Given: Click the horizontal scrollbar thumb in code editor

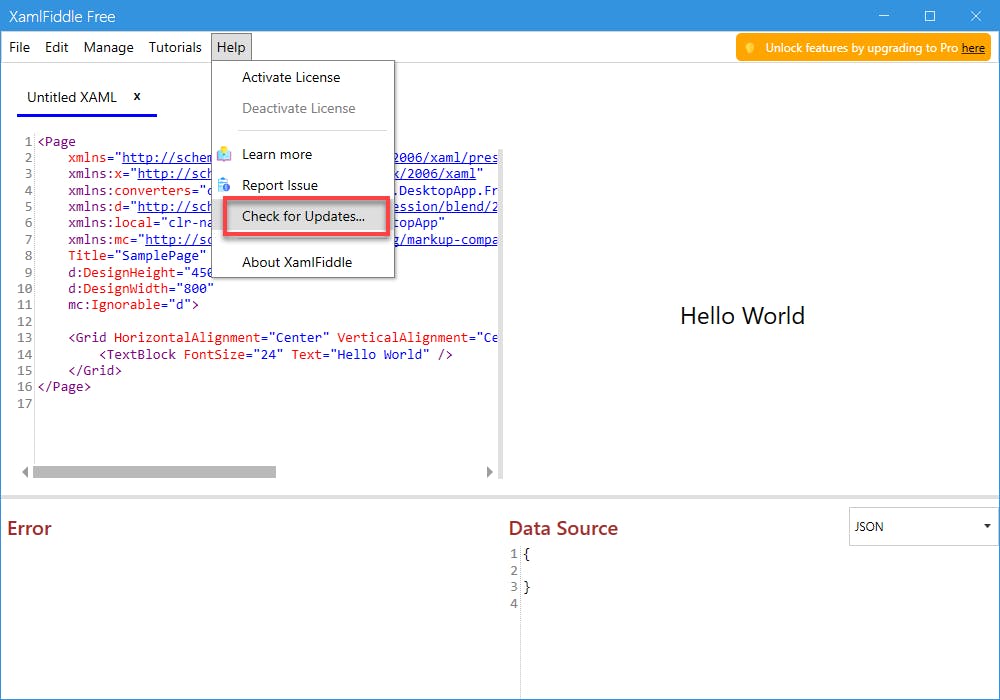Looking at the screenshot, I should coord(154,472).
